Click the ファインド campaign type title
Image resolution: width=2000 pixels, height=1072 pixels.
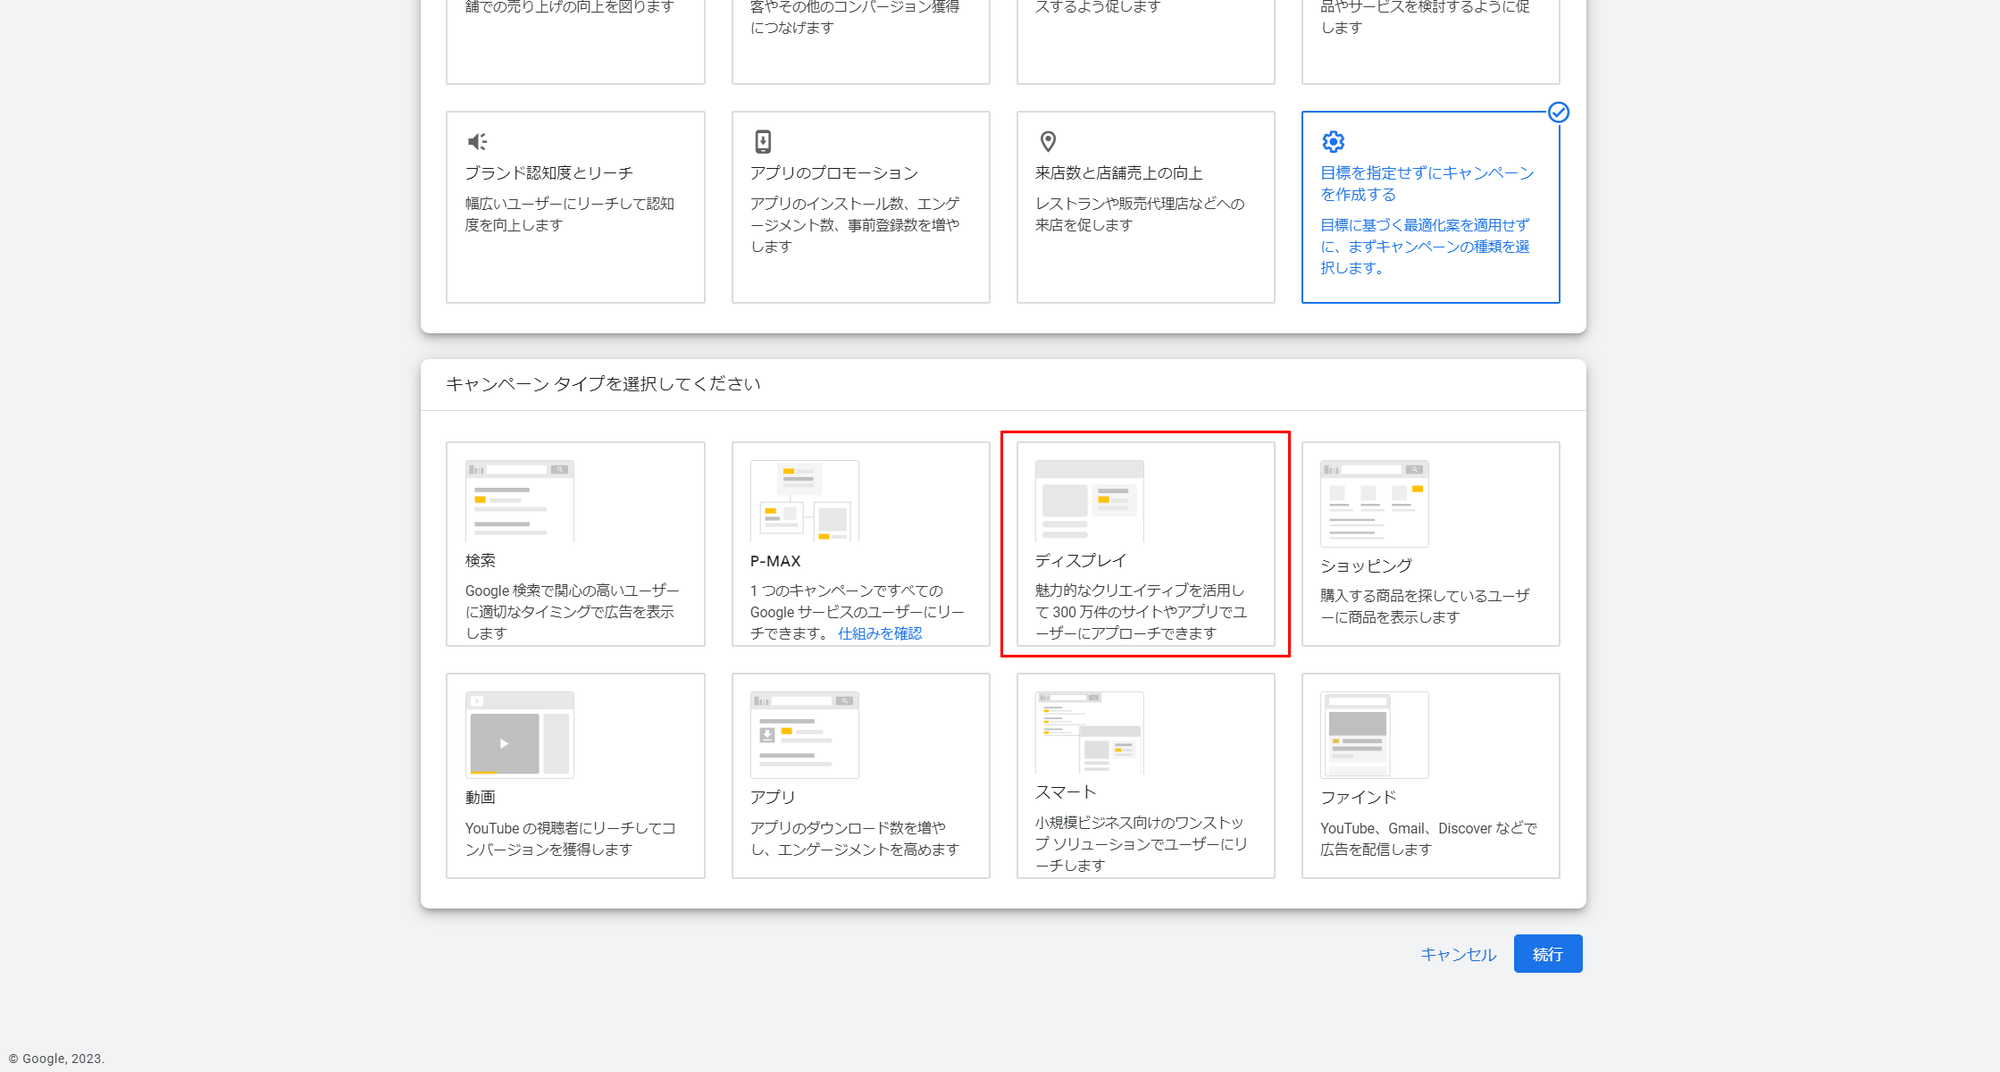click(x=1358, y=797)
